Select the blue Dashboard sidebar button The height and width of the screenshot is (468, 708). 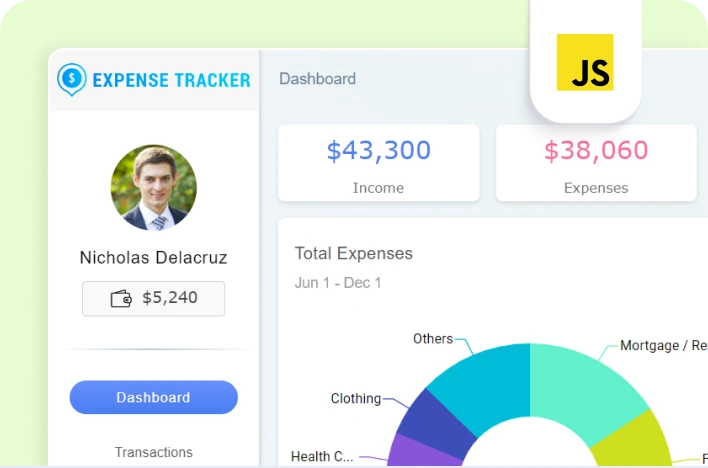[153, 397]
